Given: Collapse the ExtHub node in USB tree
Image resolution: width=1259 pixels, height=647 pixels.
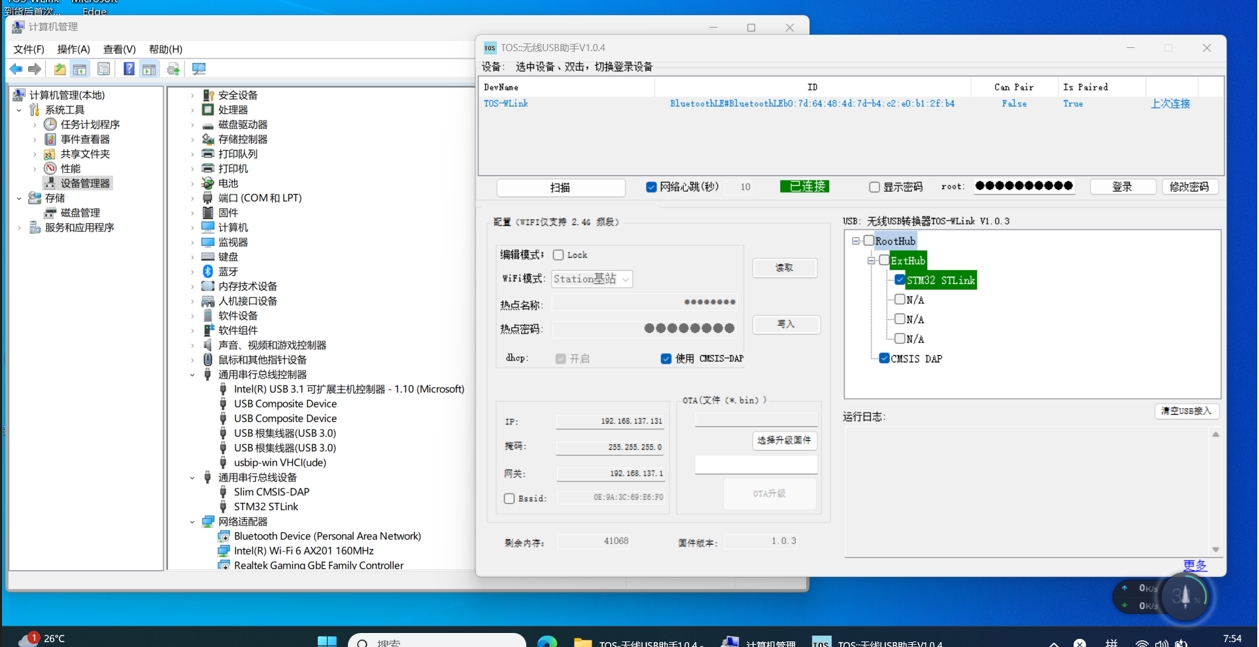Looking at the screenshot, I should 871,261.
